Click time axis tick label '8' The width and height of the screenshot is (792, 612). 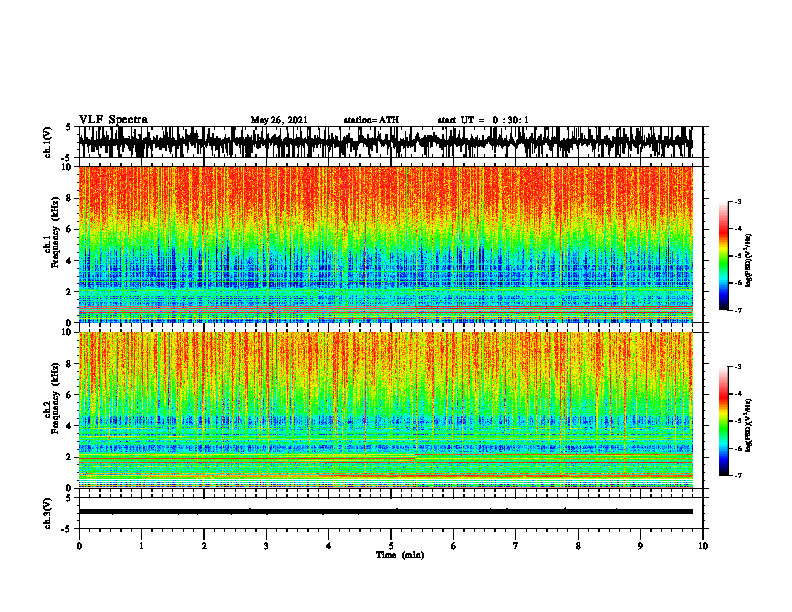pyautogui.click(x=578, y=546)
